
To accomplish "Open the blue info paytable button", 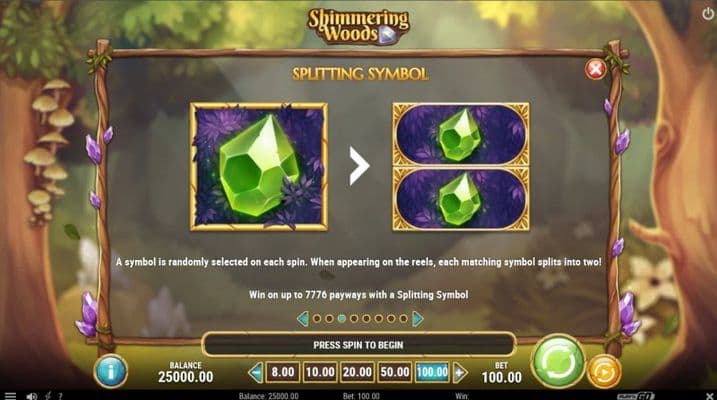I will pos(111,371).
